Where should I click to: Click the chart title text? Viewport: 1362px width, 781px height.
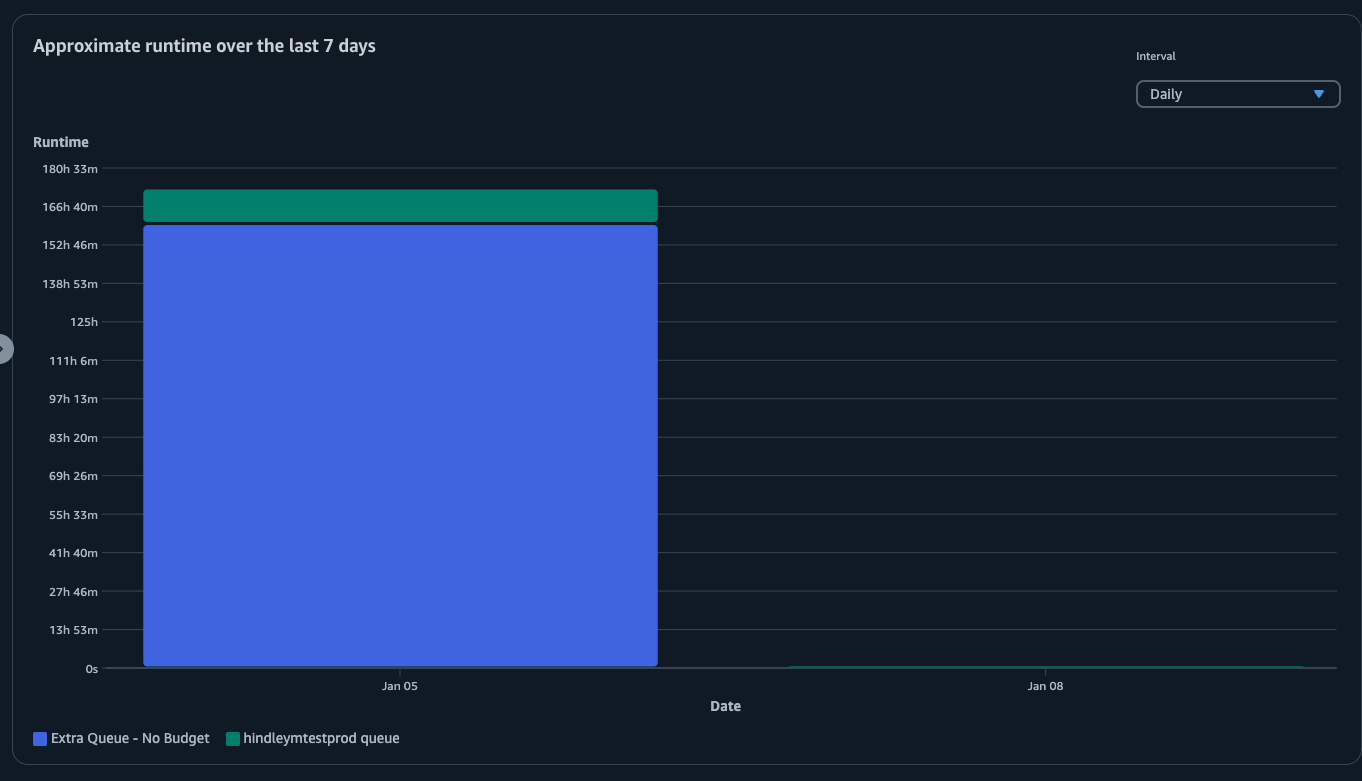click(x=204, y=45)
